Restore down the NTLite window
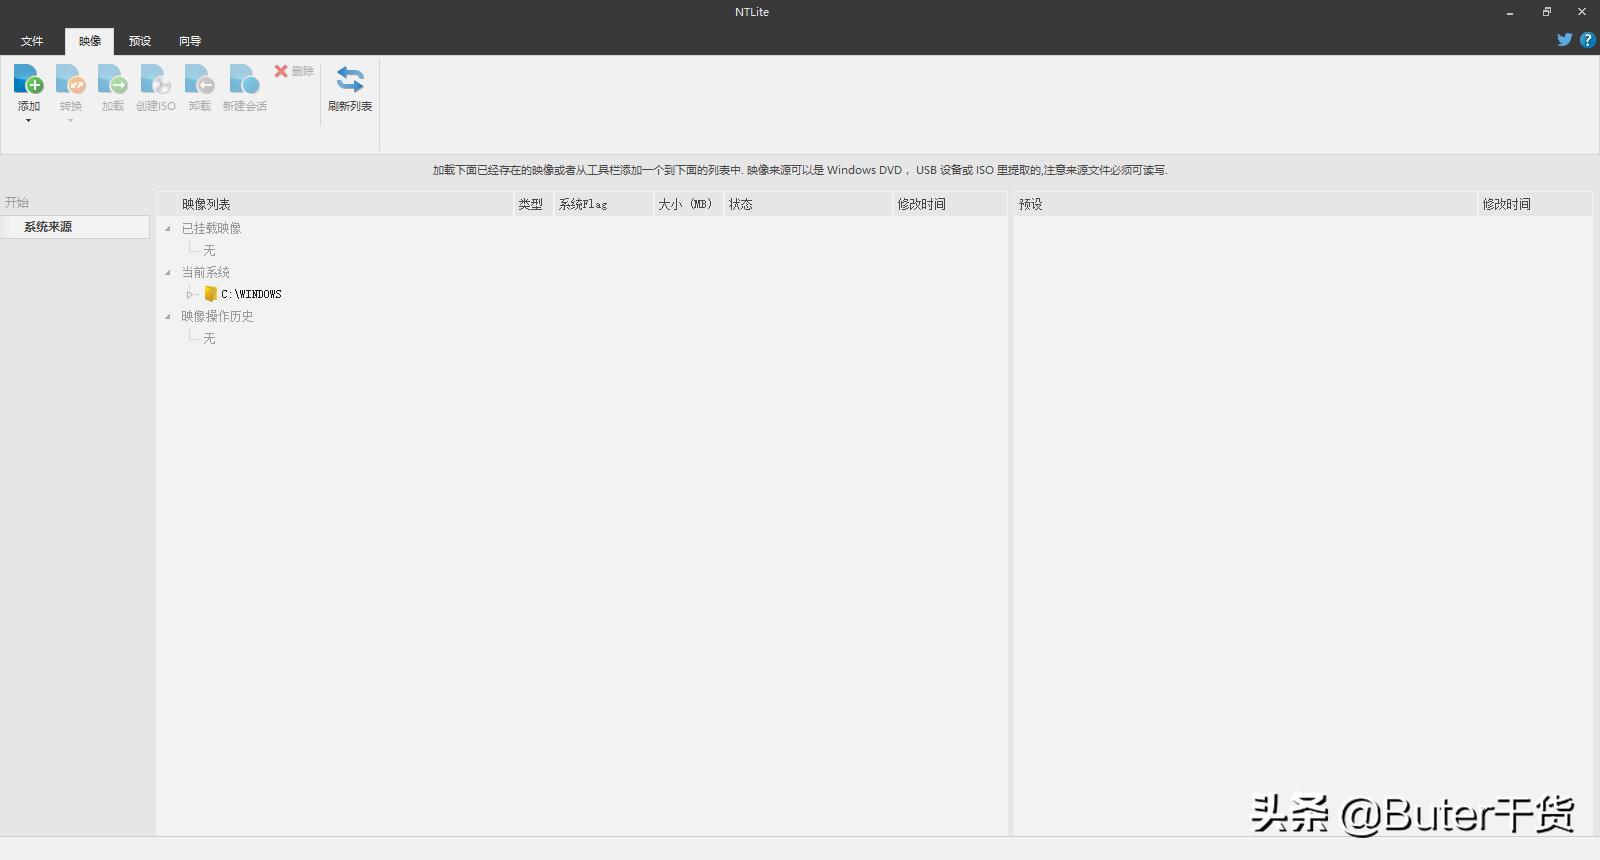 click(x=1546, y=12)
